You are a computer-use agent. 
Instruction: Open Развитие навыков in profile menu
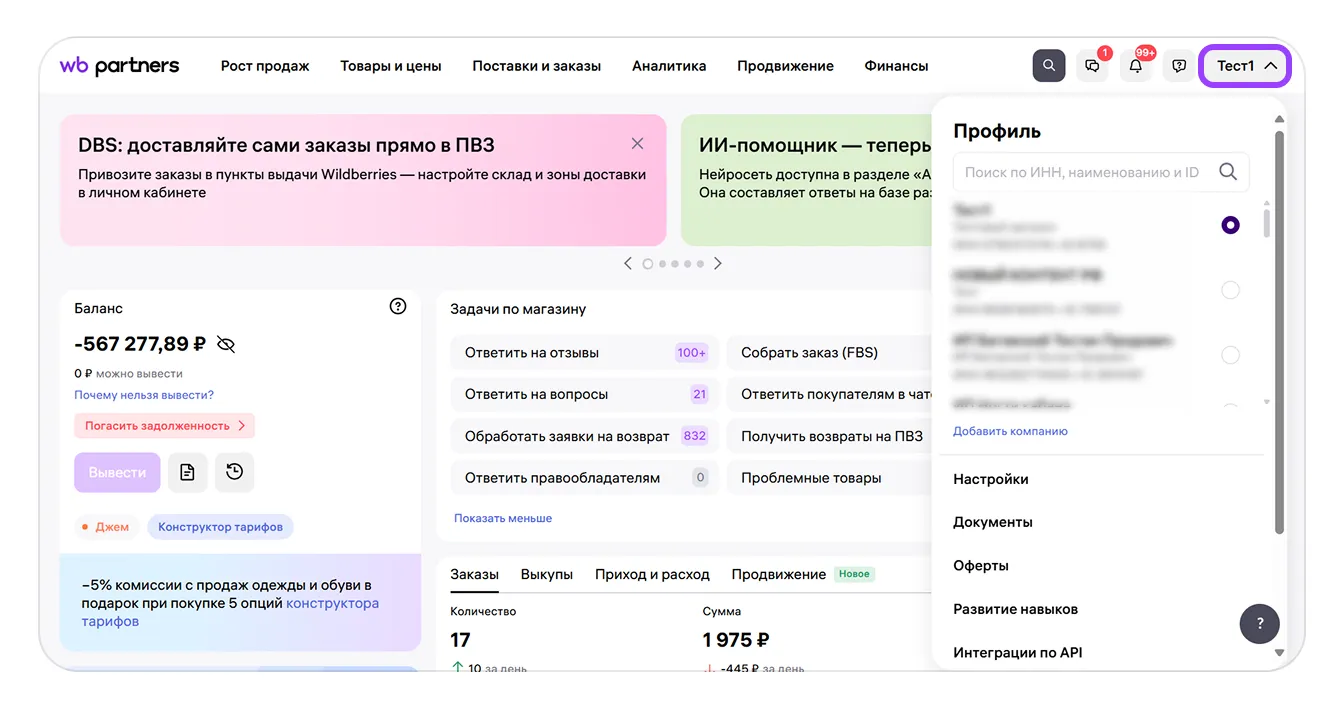click(1016, 609)
